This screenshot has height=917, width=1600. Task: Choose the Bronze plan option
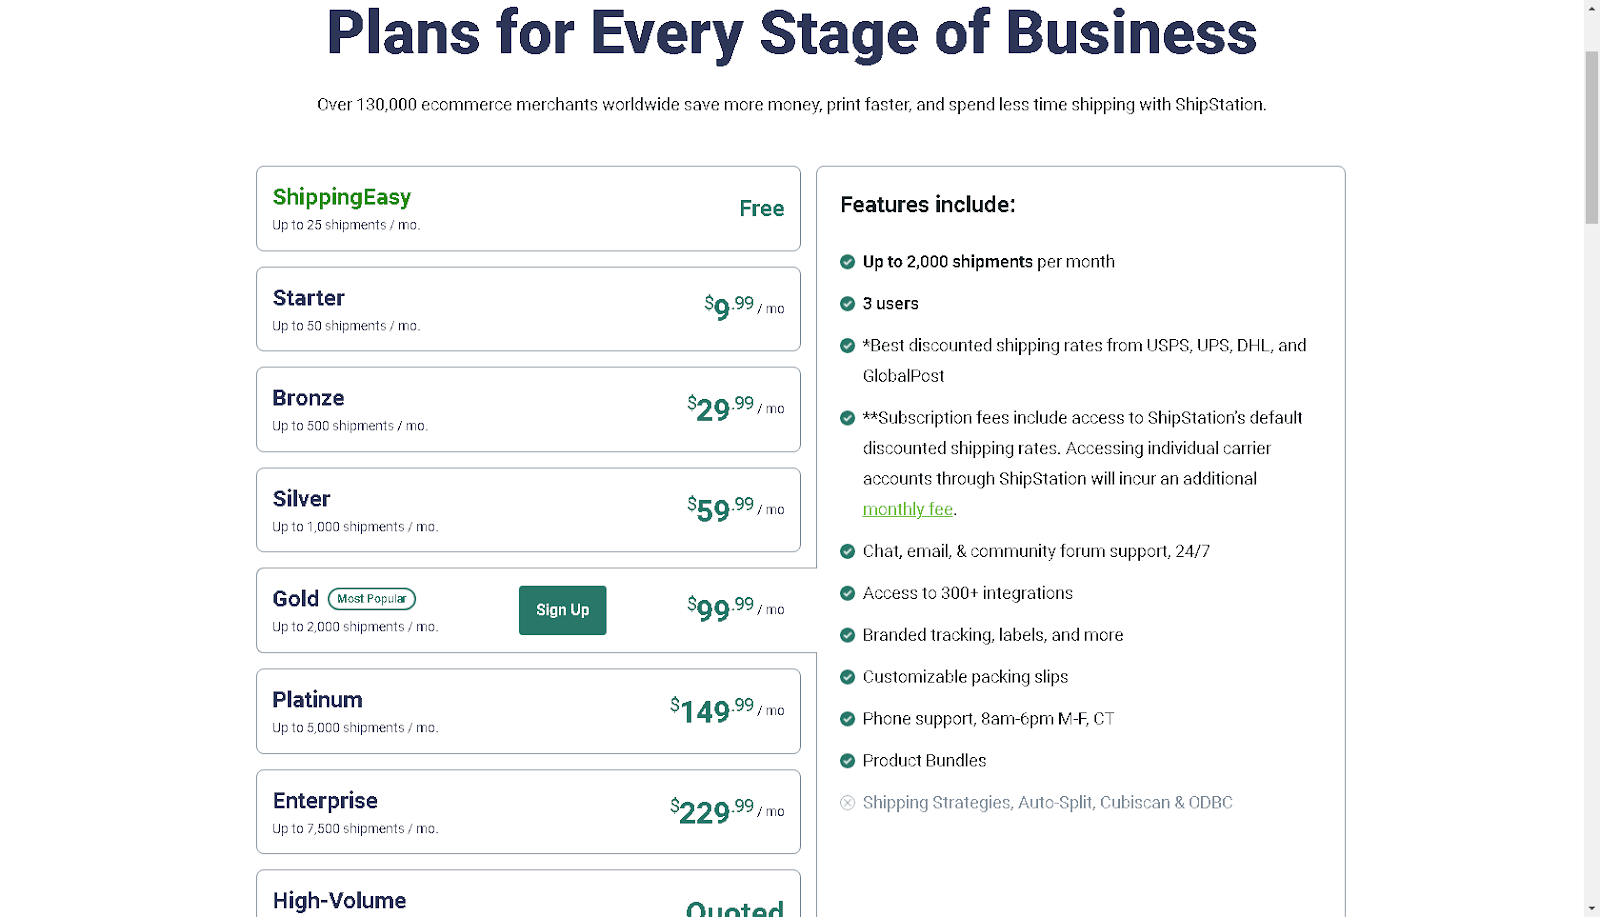528,410
